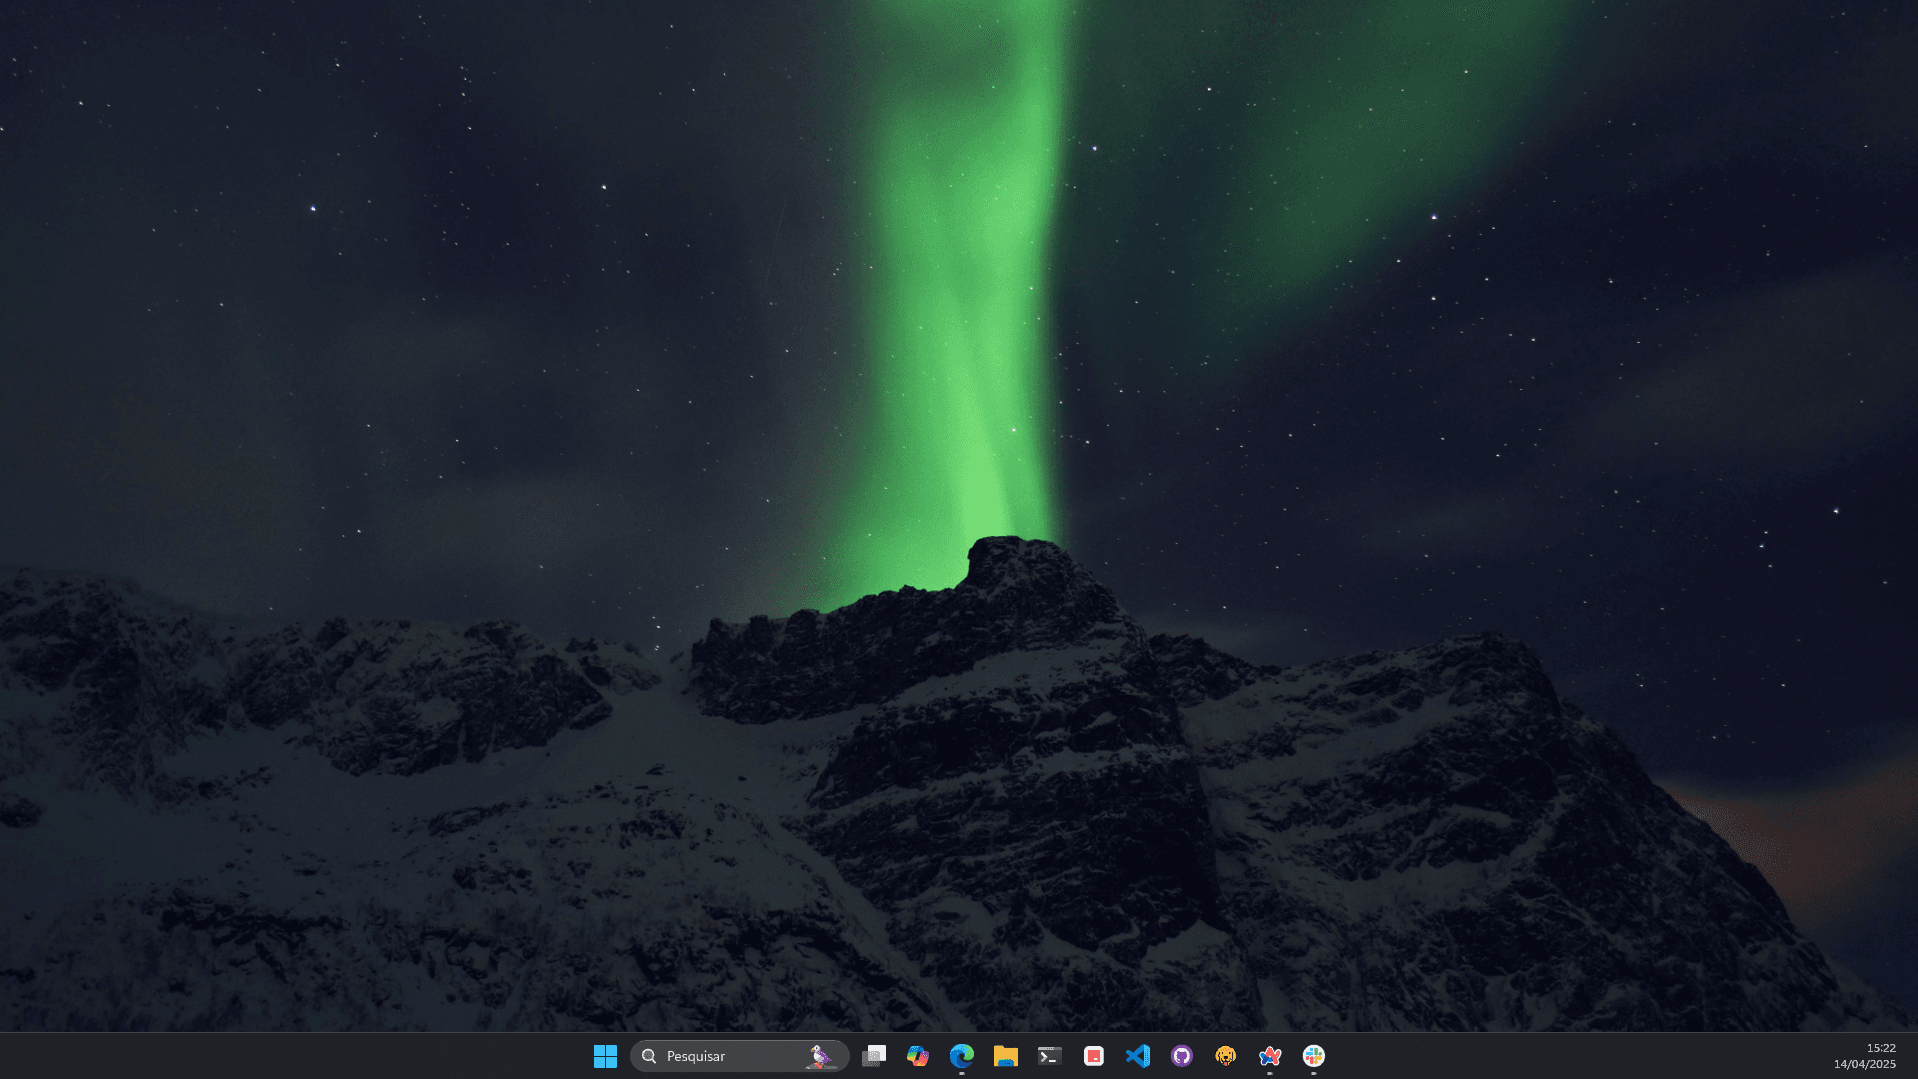
Task: Launch Visual Studio Code
Action: pyautogui.click(x=1137, y=1055)
